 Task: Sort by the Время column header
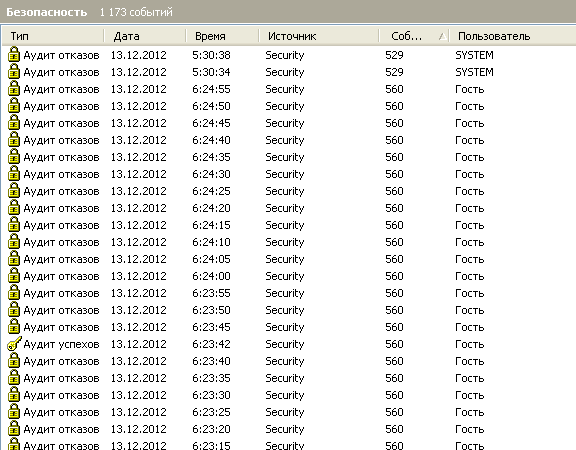tap(222, 36)
